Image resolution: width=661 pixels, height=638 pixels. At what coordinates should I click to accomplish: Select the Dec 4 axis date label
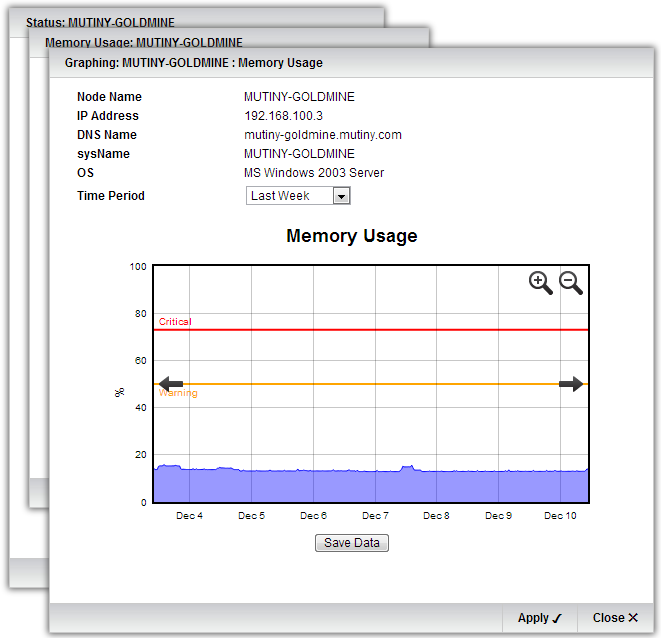[x=189, y=516]
